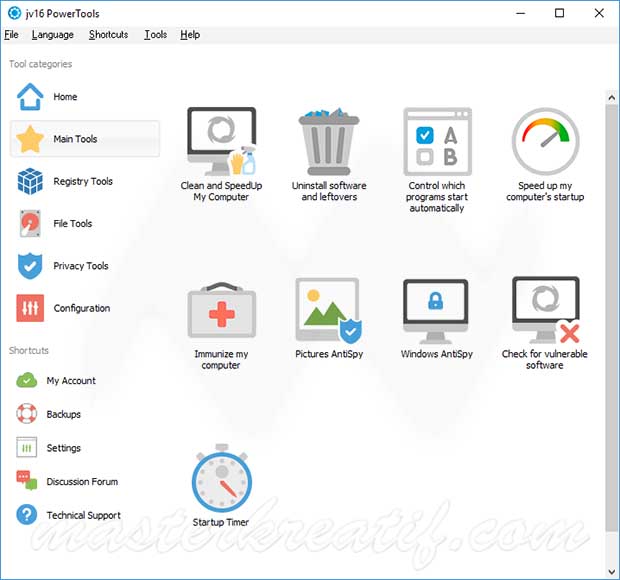
Task: Visit the Discussion Forum shortcut
Action: [x=81, y=482]
